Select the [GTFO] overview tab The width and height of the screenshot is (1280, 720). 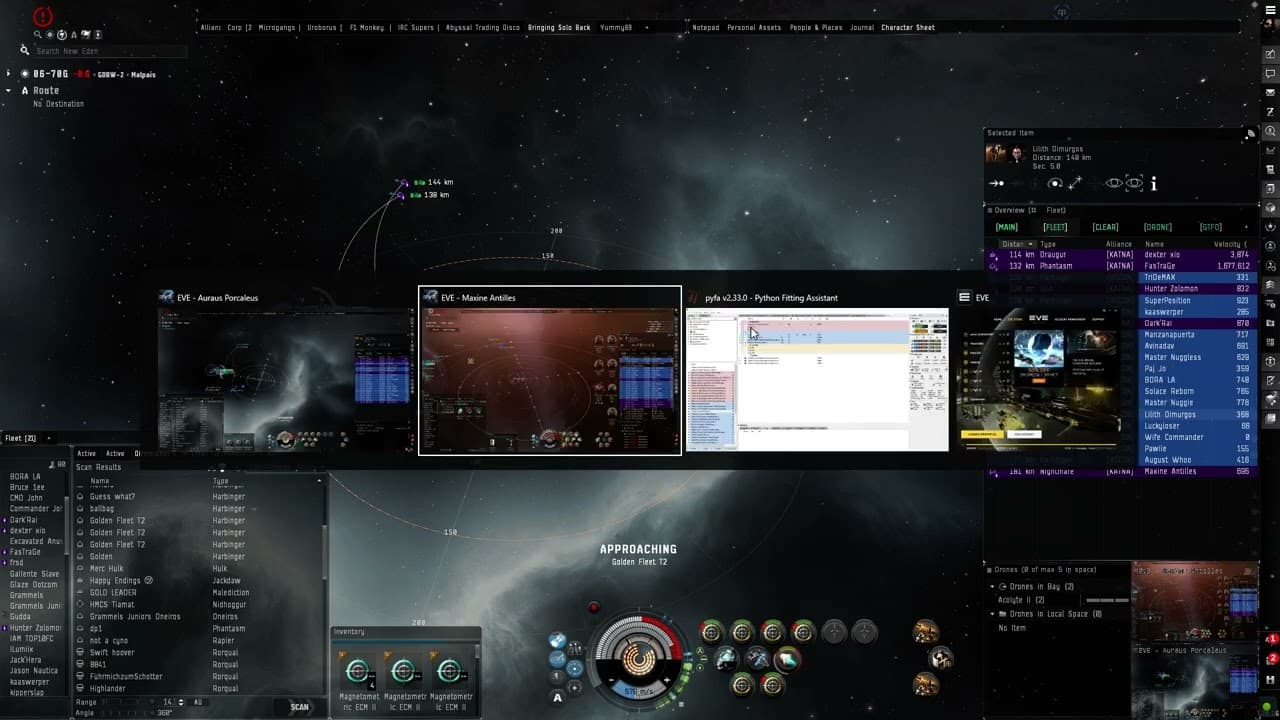(1210, 227)
